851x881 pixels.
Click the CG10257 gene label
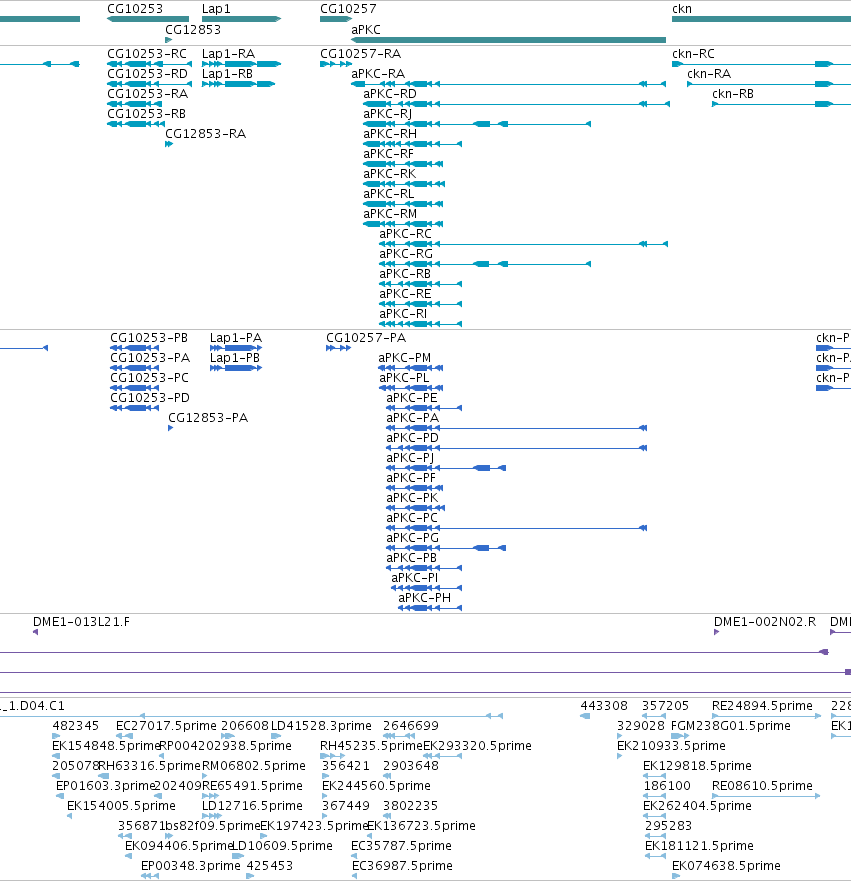348,9
